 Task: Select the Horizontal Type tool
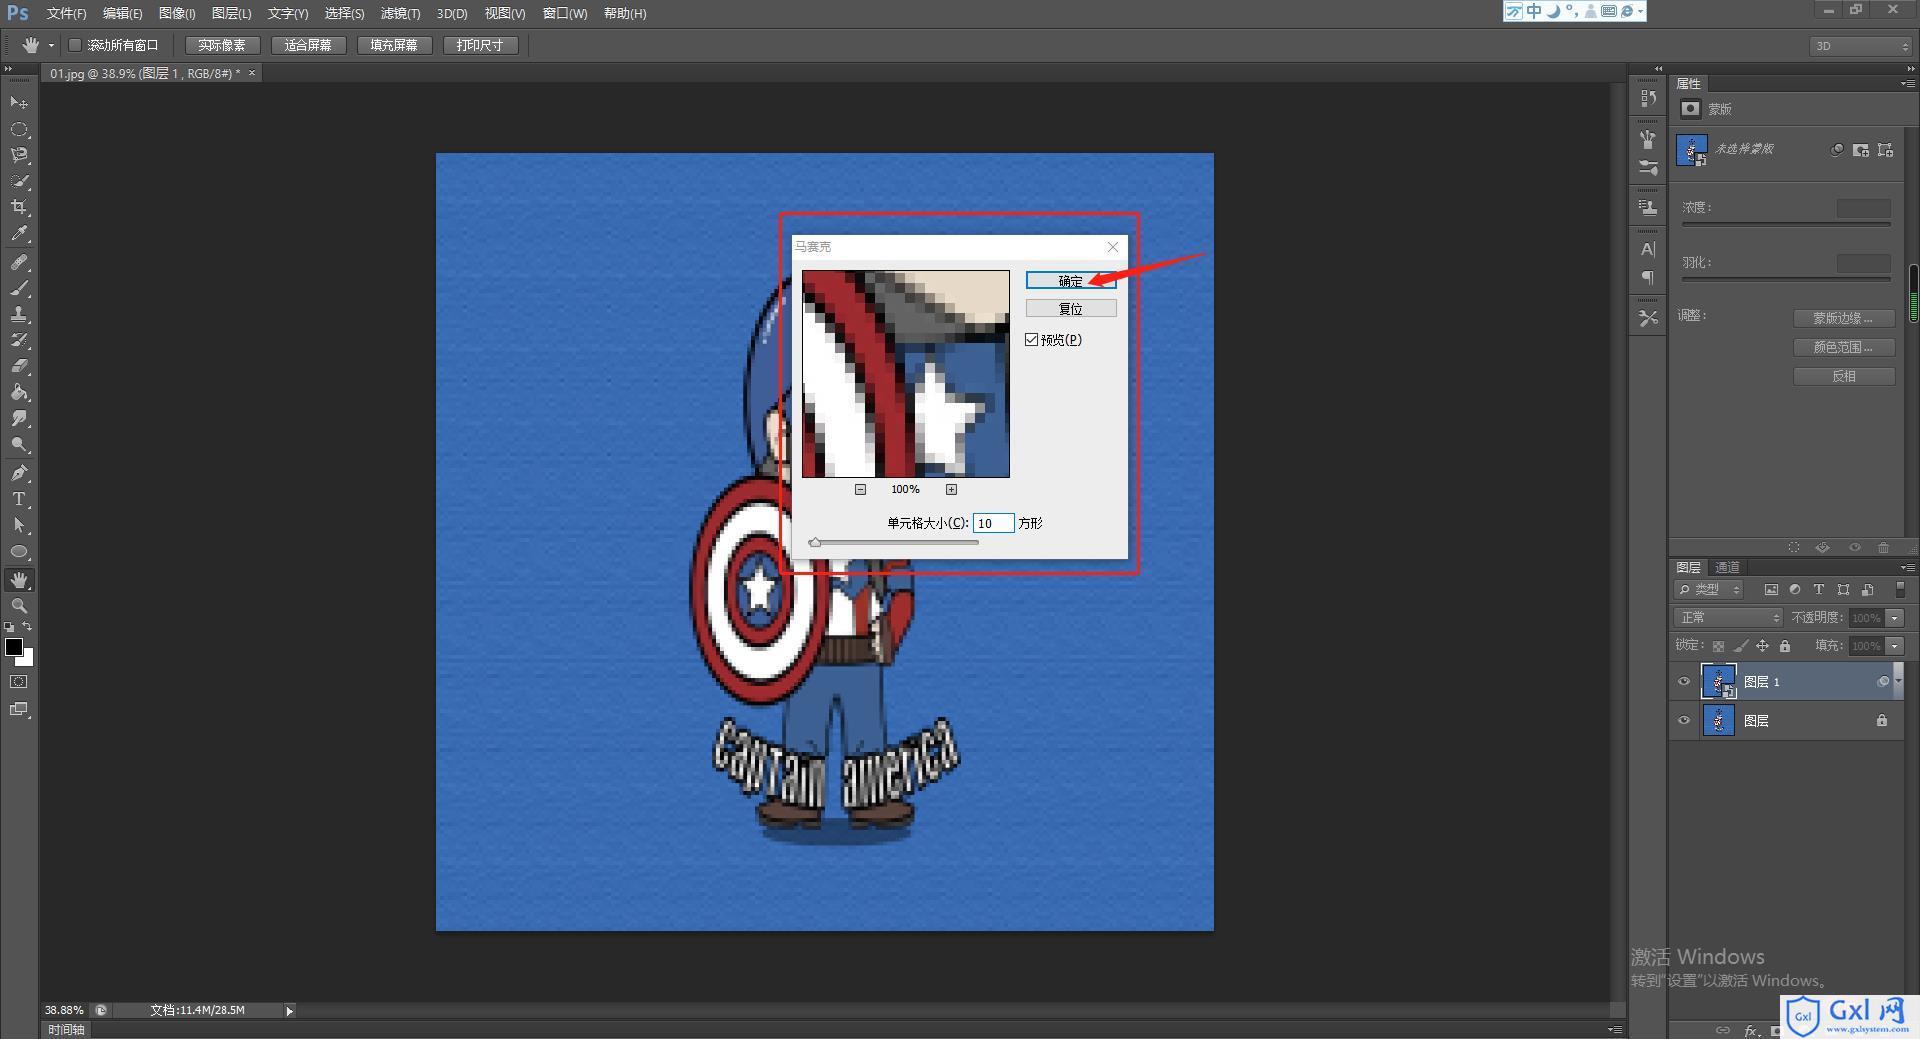pos(19,499)
